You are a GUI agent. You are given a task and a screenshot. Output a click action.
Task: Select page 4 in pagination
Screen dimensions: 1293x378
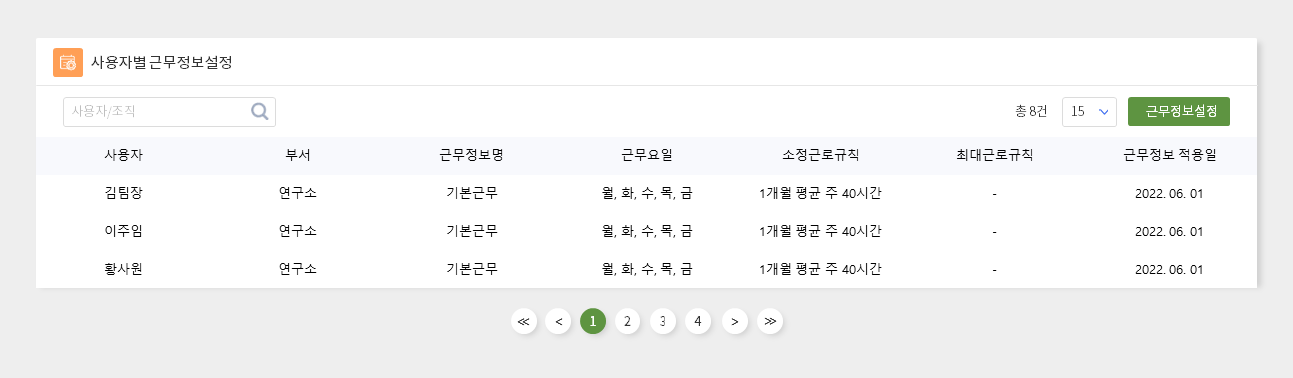click(x=698, y=321)
